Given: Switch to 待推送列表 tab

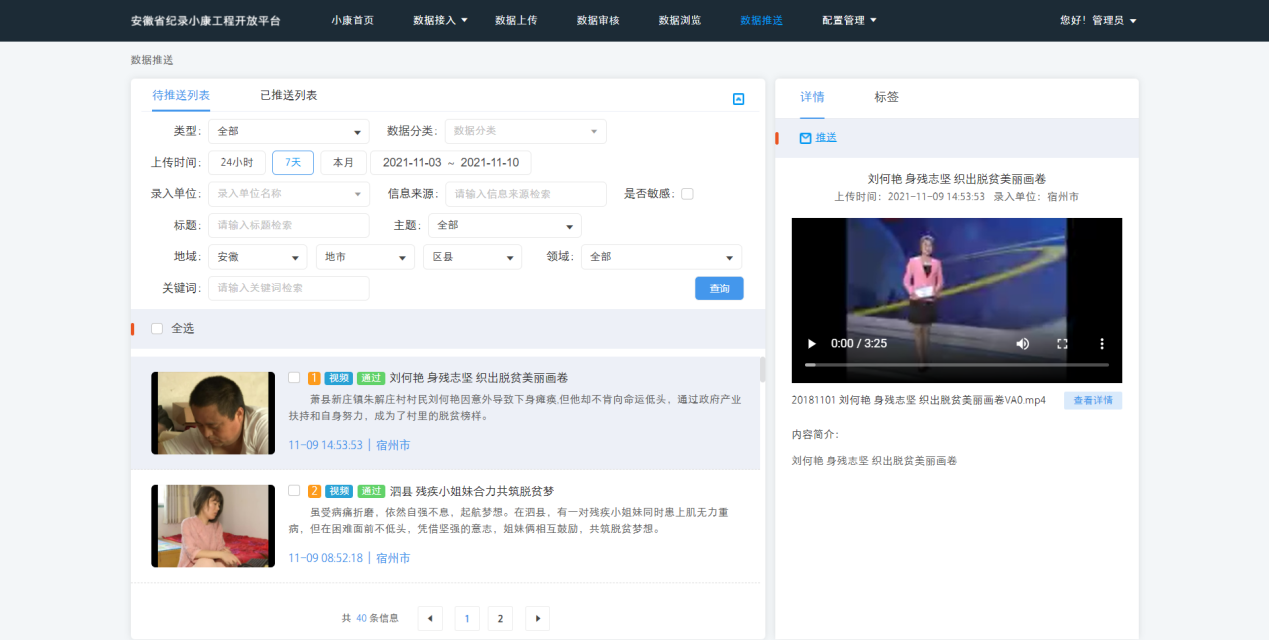Looking at the screenshot, I should 181,95.
